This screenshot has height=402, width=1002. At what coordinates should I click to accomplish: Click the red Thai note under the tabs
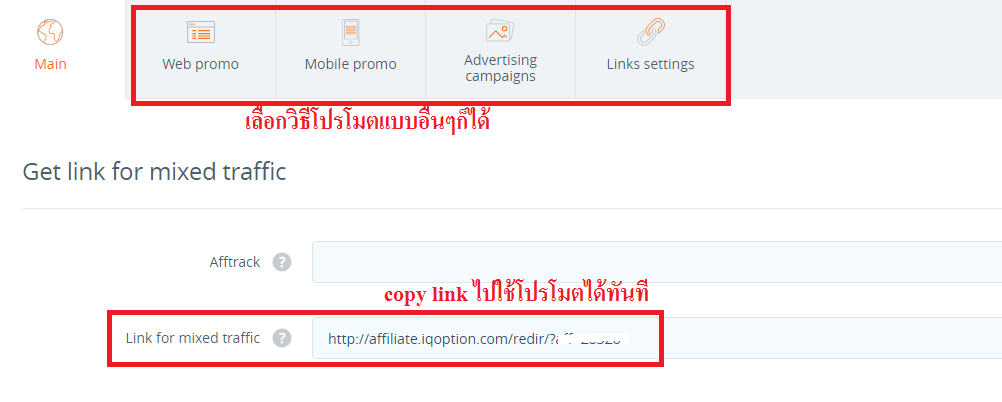(x=367, y=120)
